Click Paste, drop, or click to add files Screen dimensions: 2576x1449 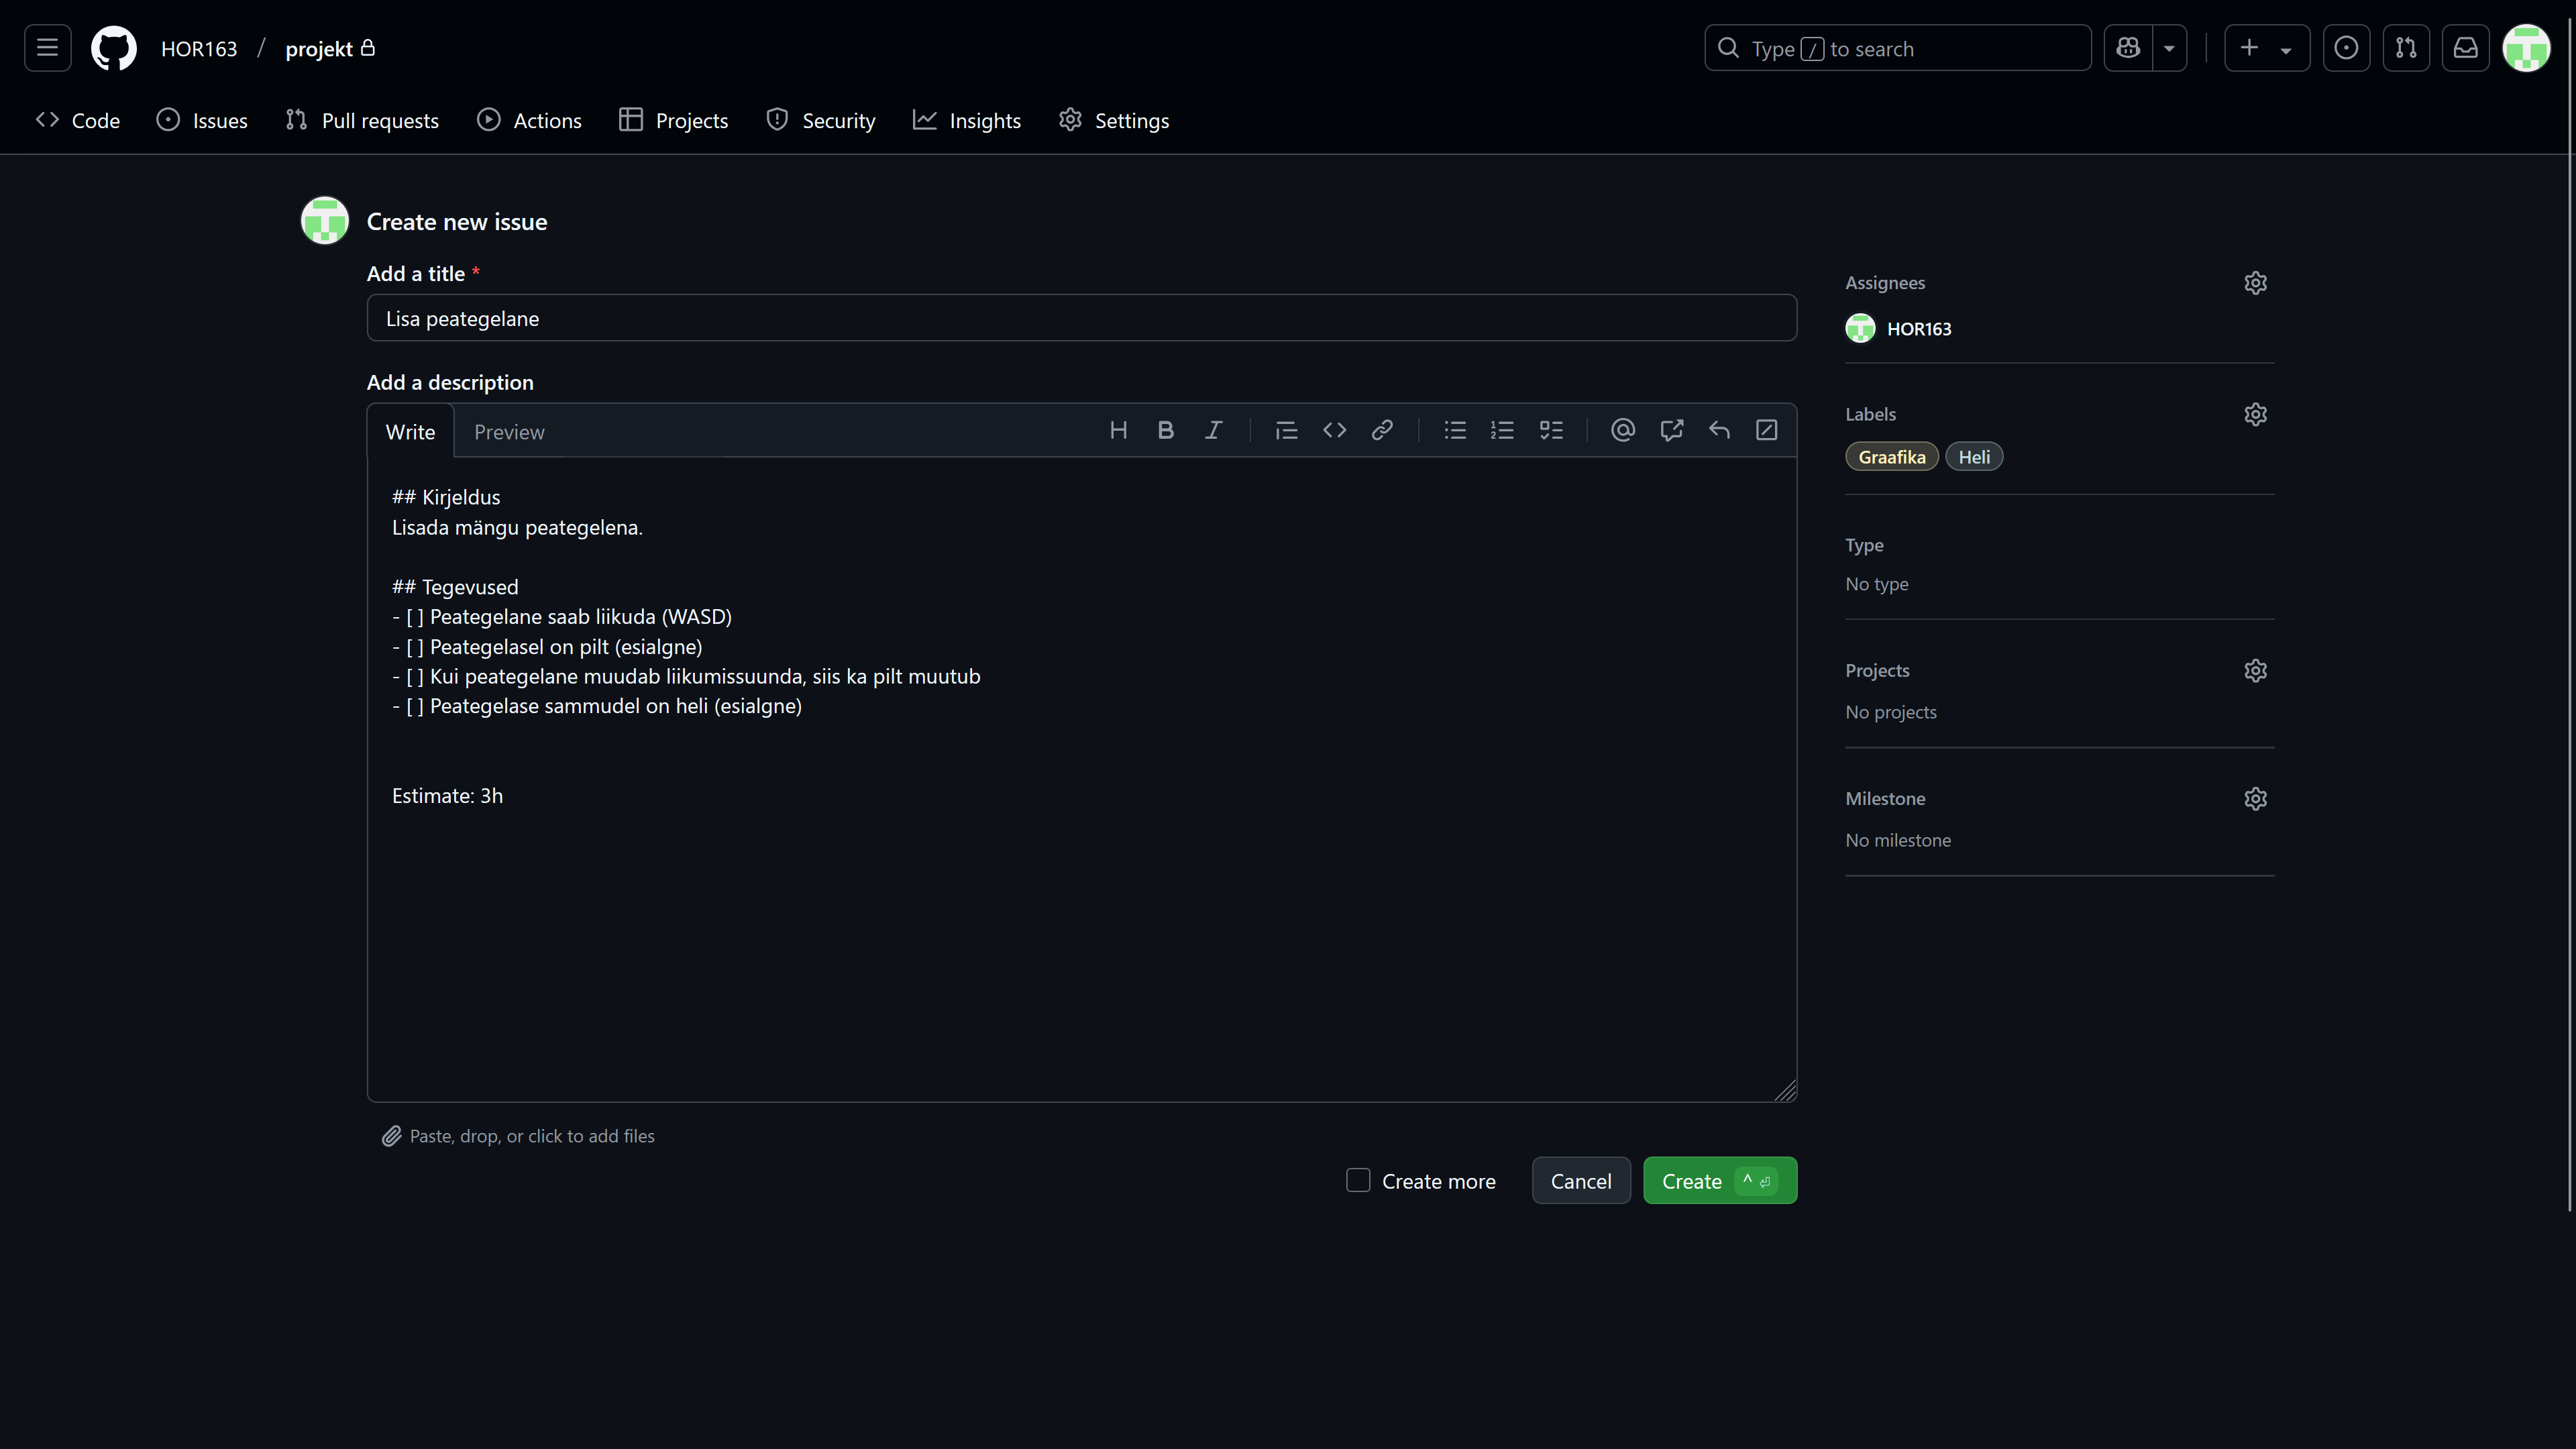[518, 1136]
